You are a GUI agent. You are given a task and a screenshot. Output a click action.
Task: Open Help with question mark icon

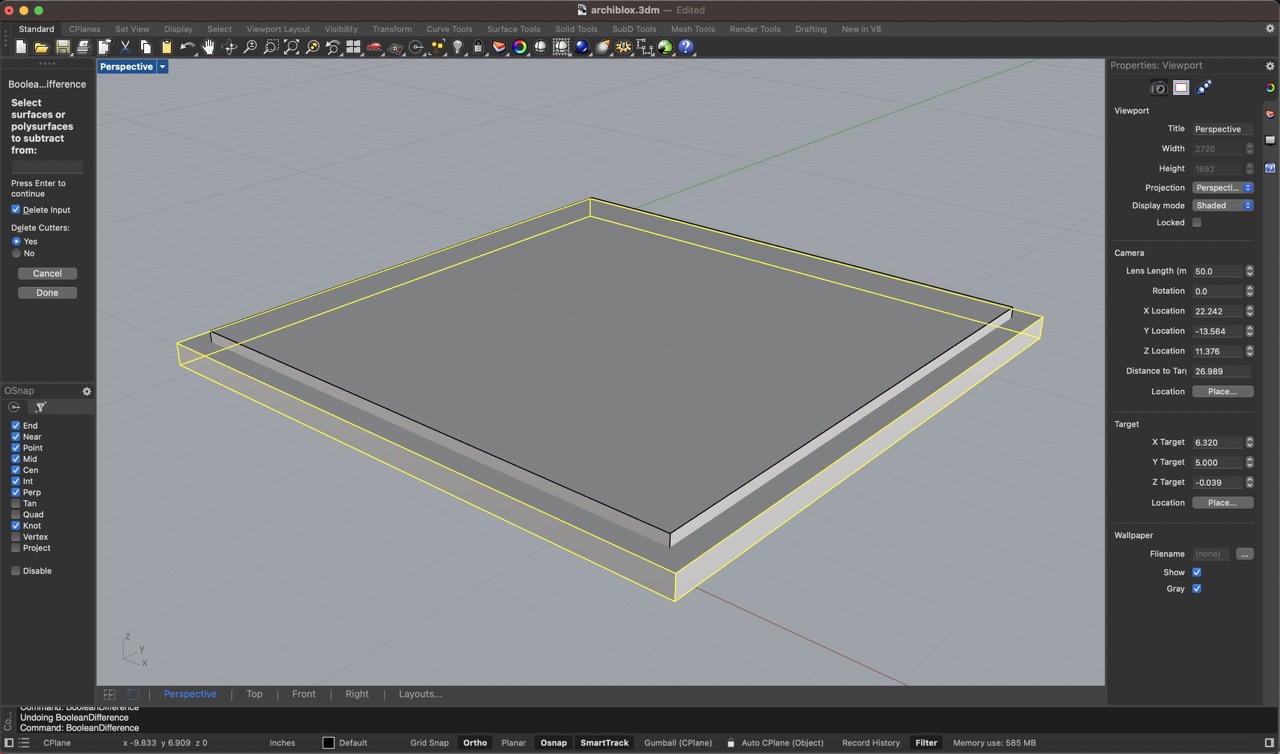tap(686, 47)
